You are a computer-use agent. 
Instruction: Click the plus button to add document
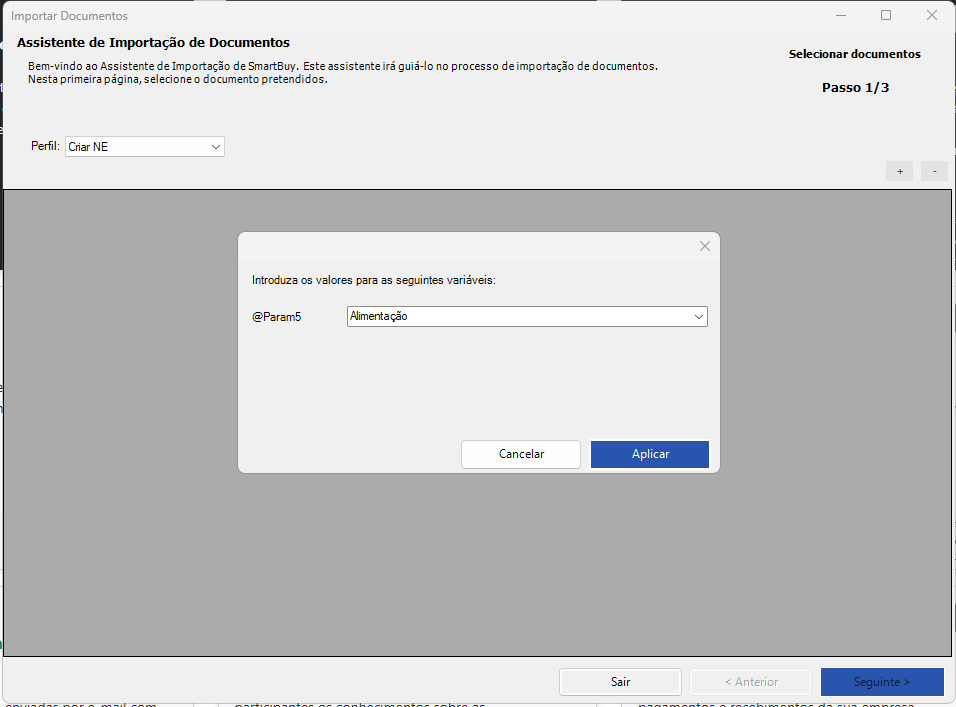click(899, 171)
